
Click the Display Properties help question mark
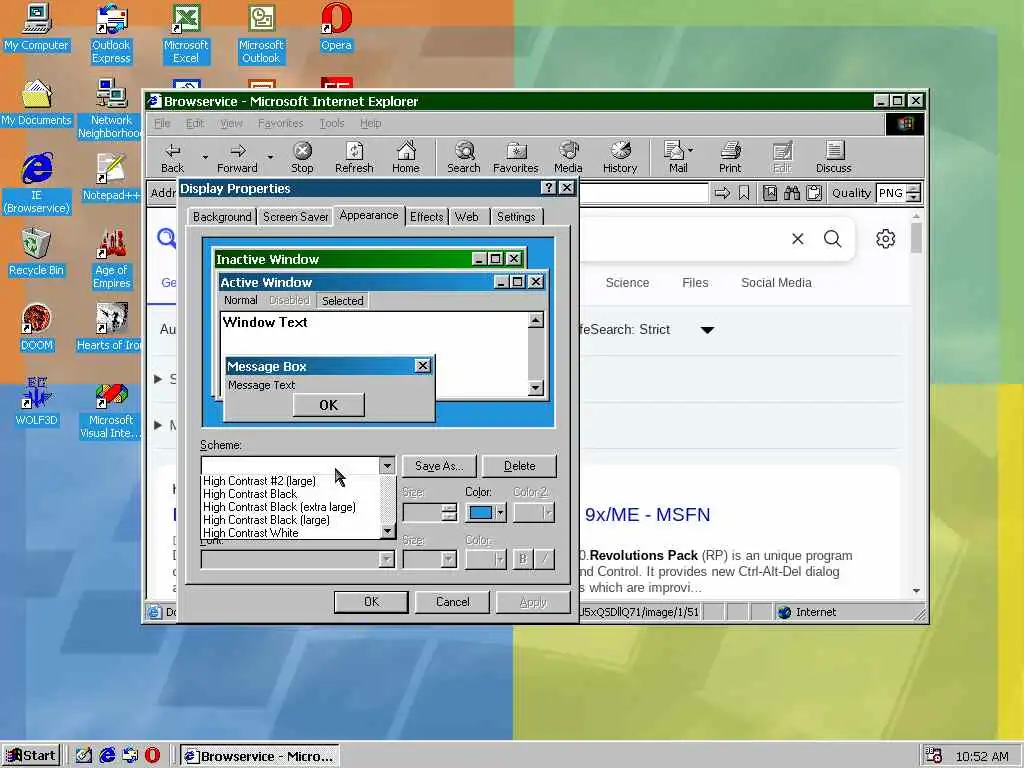click(x=549, y=188)
